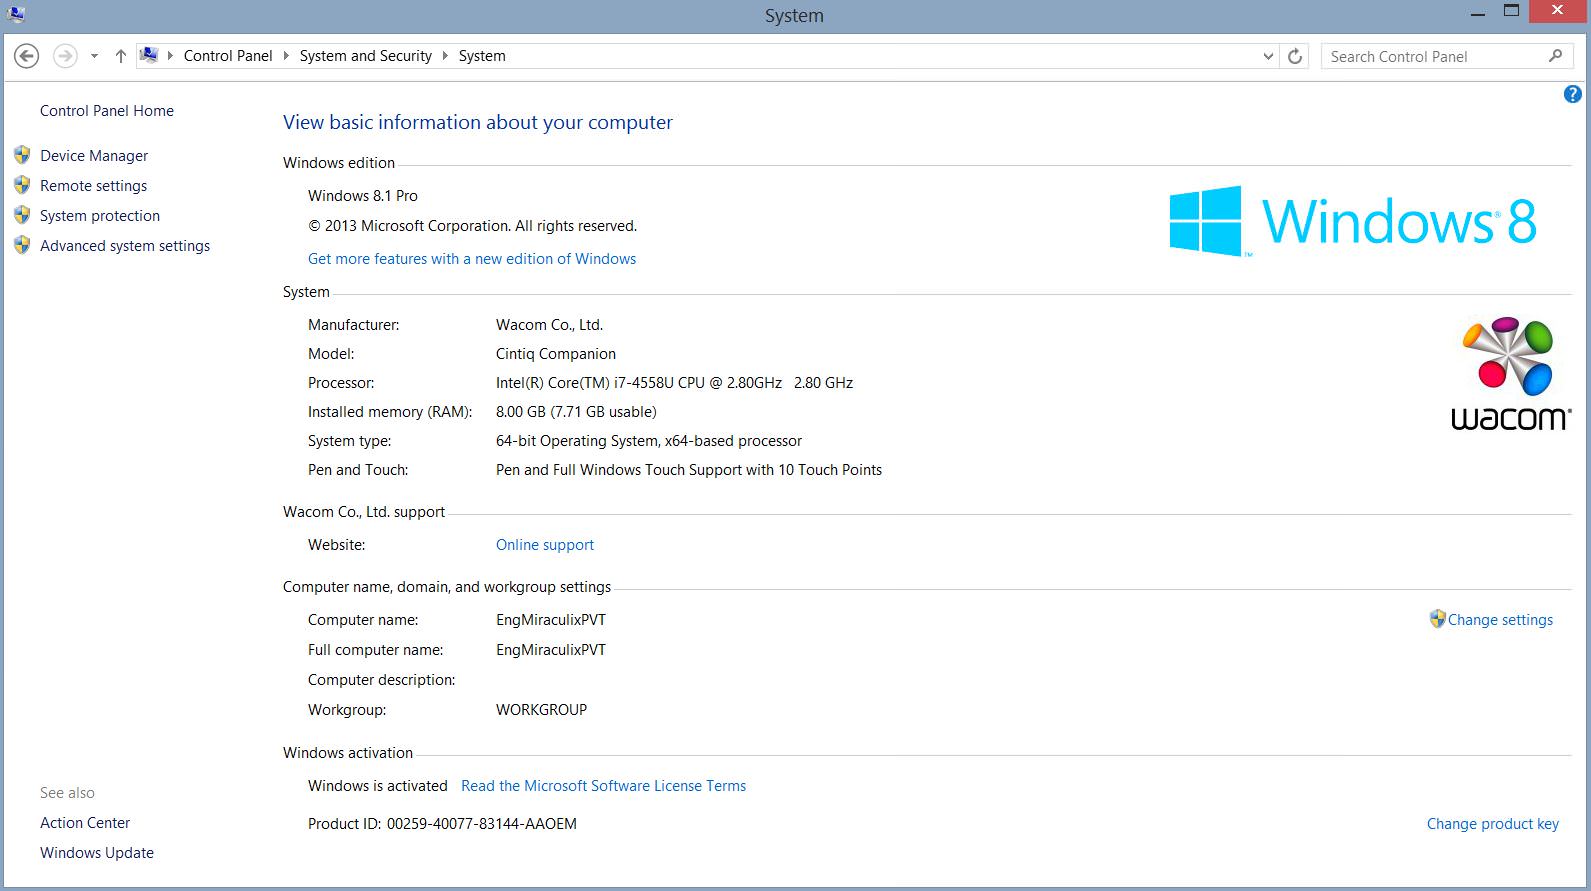Minimize the System window
1591x891 pixels.
tap(1477, 13)
